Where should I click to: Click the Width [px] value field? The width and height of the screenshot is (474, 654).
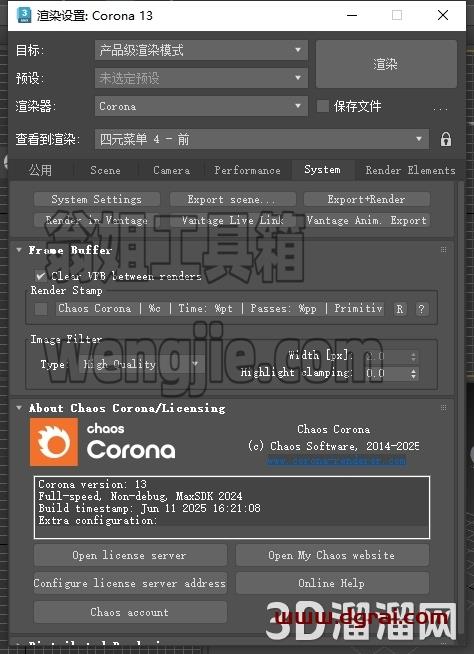[386, 357]
